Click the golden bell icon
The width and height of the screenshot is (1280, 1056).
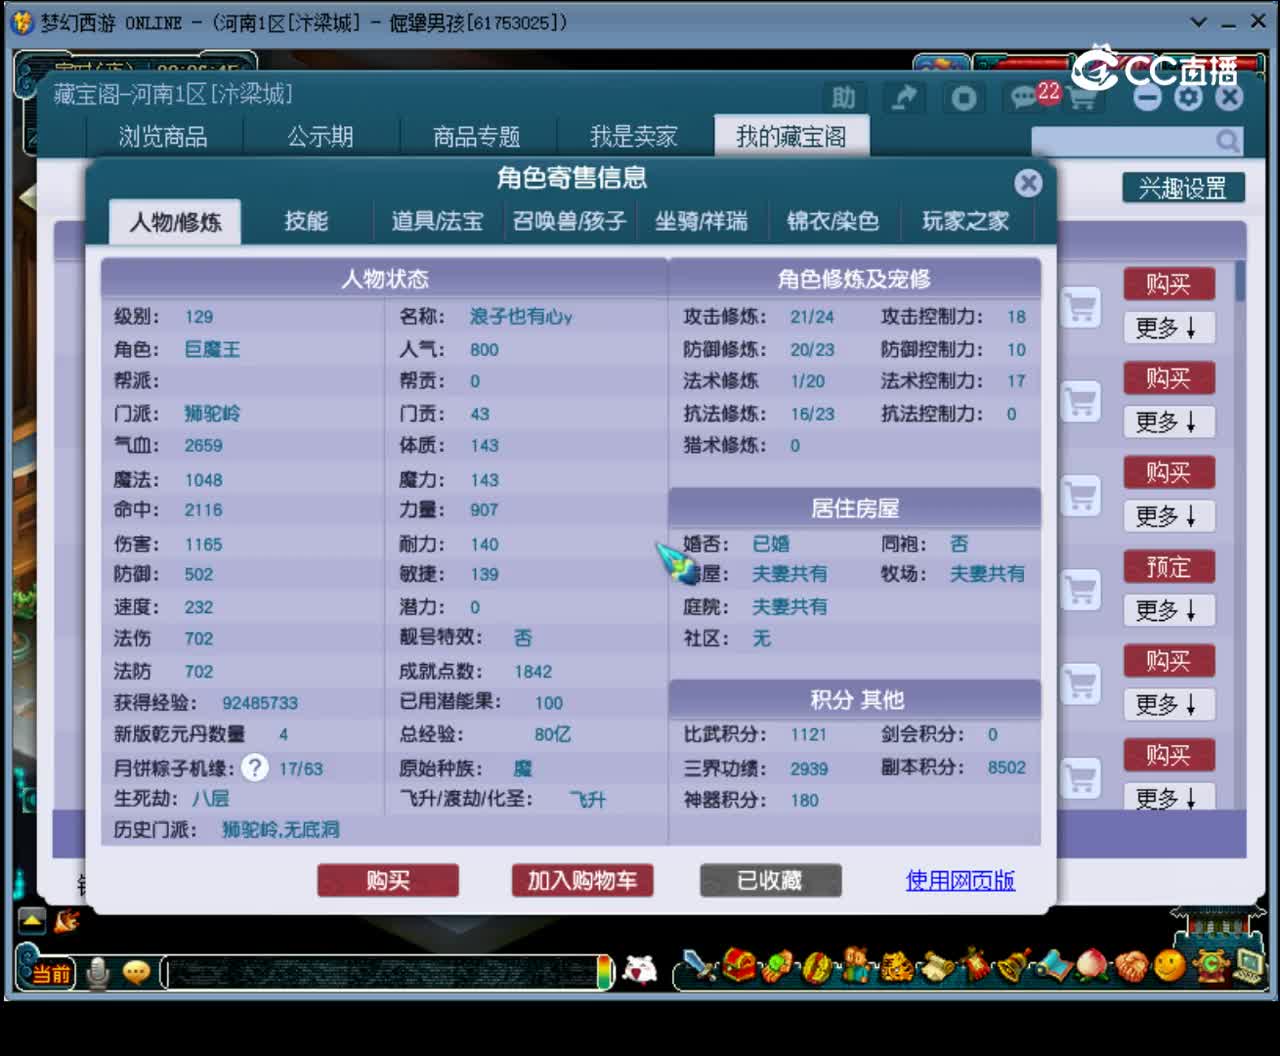point(1013,967)
